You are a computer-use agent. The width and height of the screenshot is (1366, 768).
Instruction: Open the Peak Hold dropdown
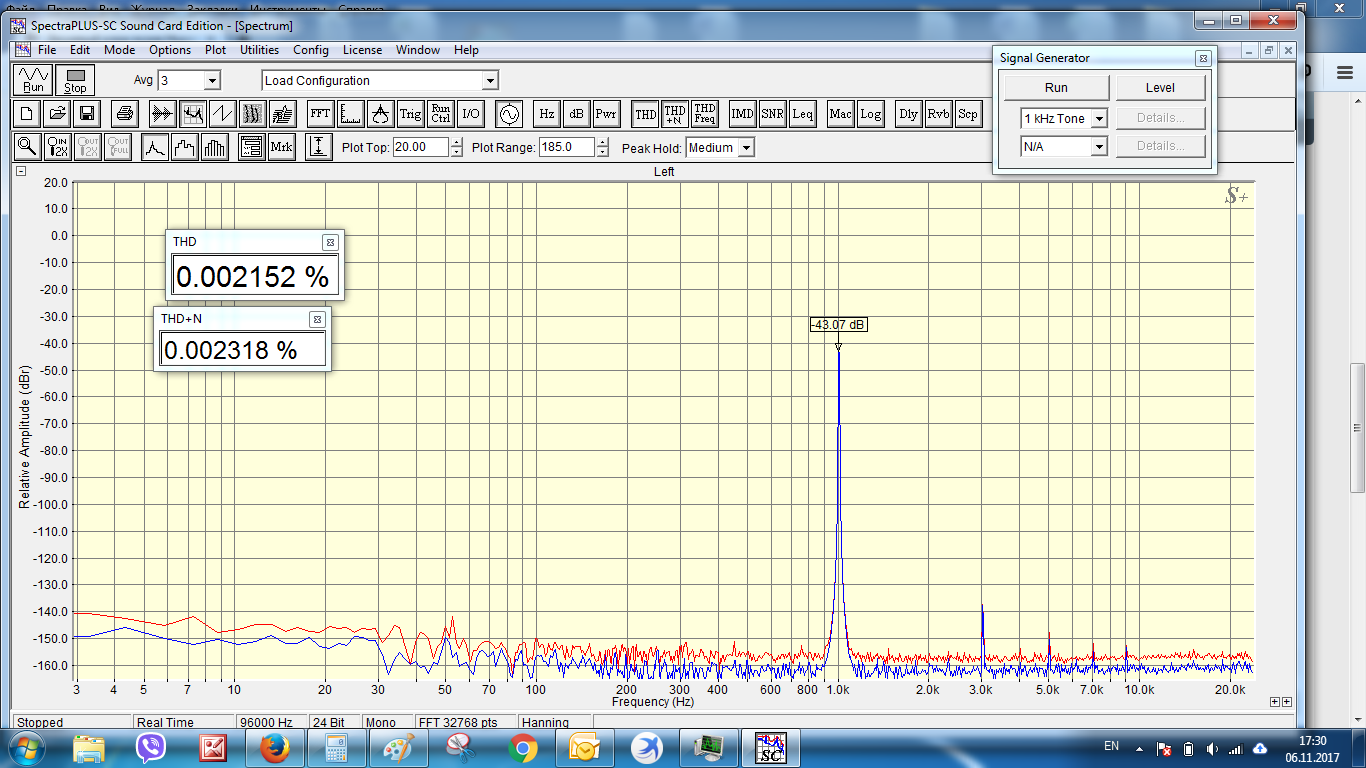coord(745,148)
